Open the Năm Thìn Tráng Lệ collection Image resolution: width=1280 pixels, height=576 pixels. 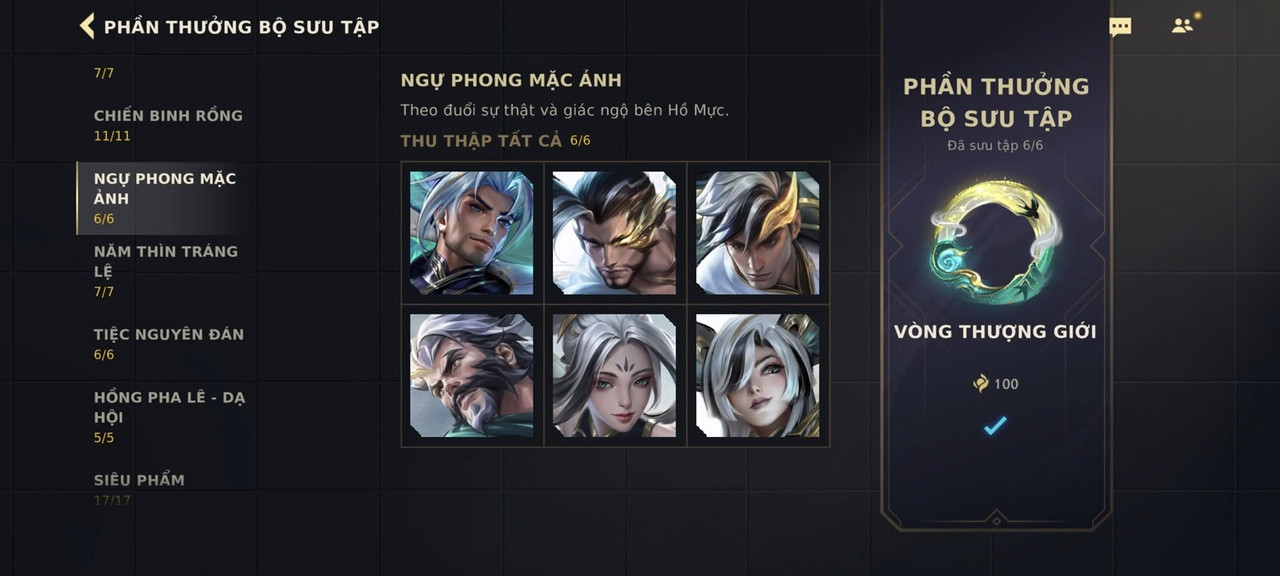(168, 271)
